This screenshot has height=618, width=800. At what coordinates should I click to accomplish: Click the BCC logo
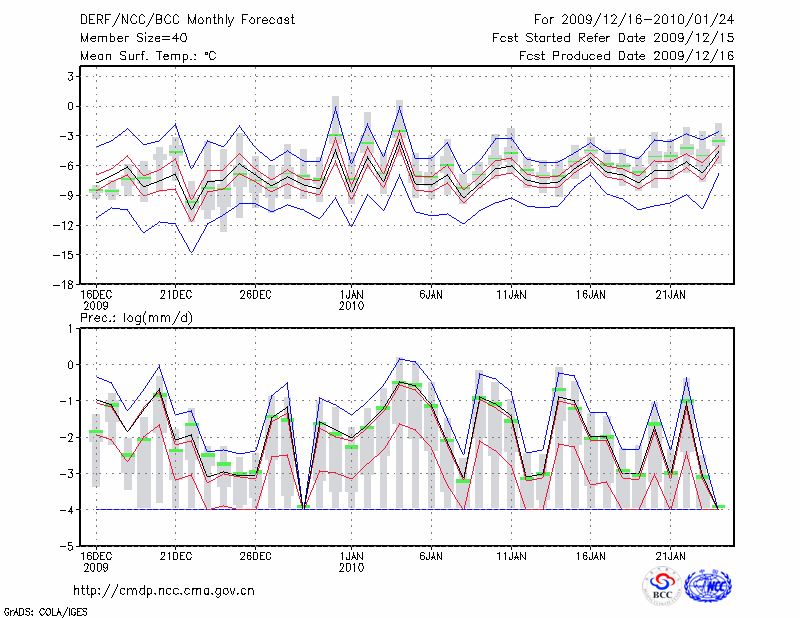[662, 586]
